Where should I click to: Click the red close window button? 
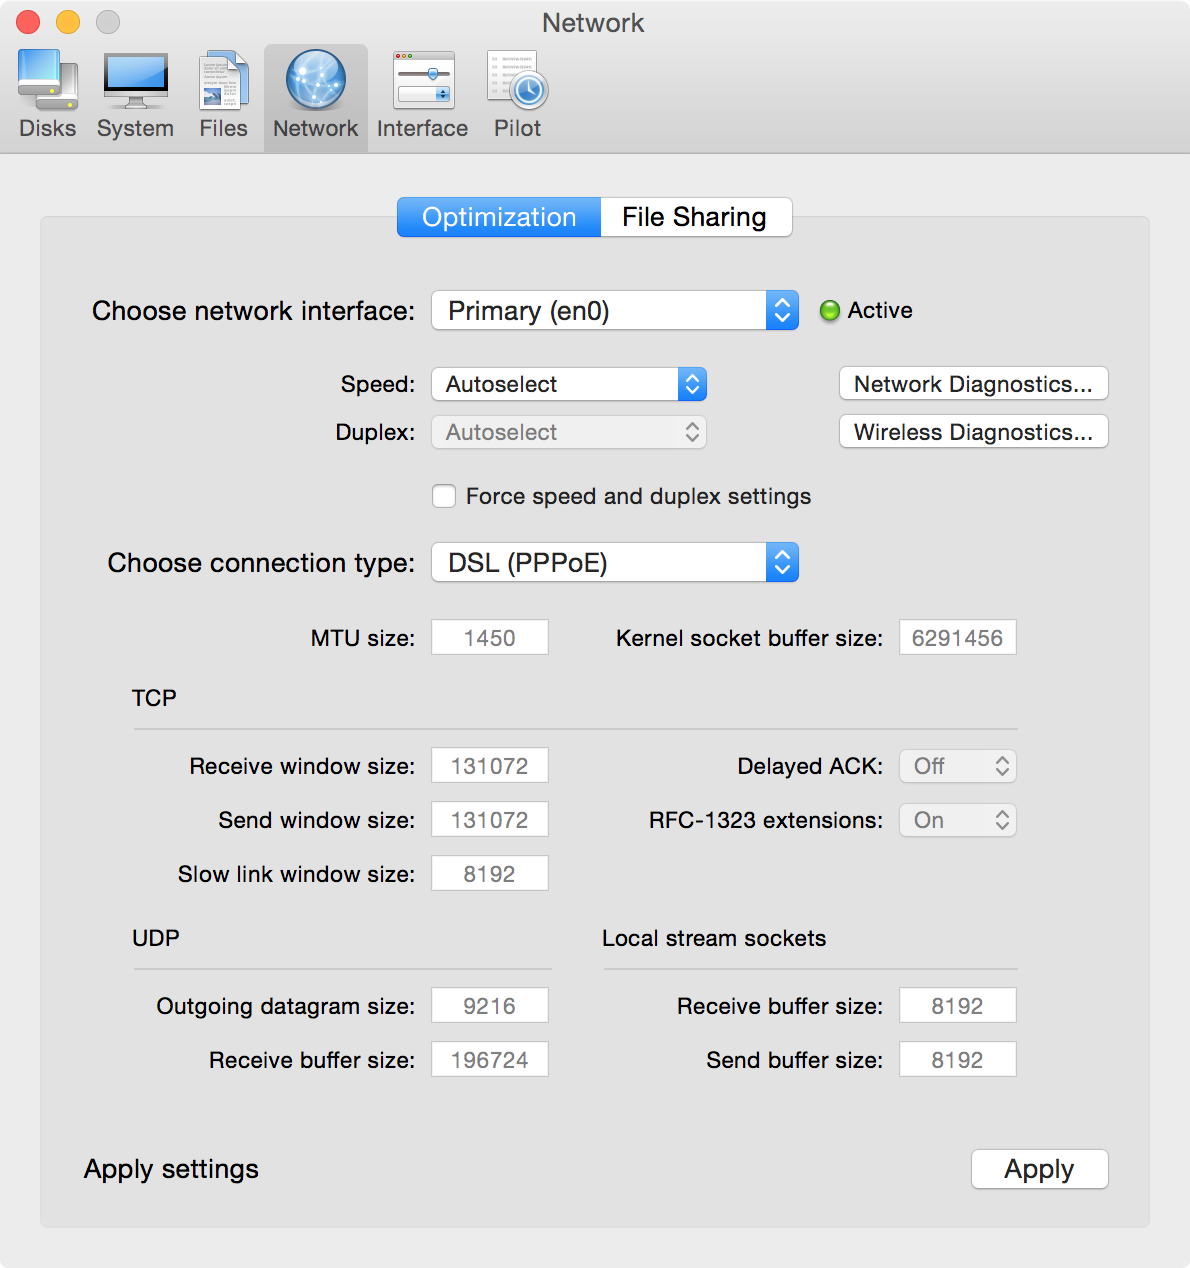28,22
